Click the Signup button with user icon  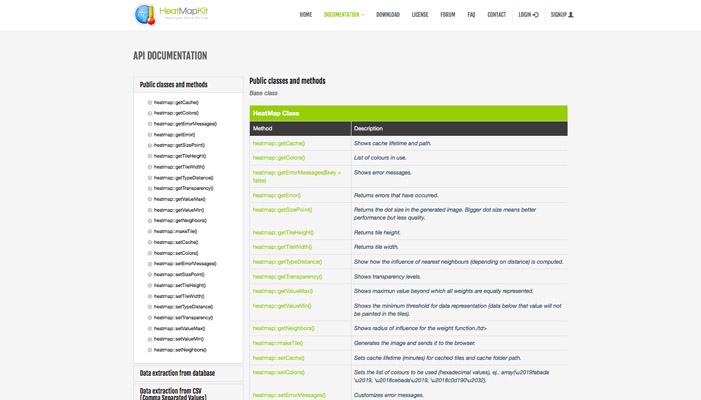point(562,15)
